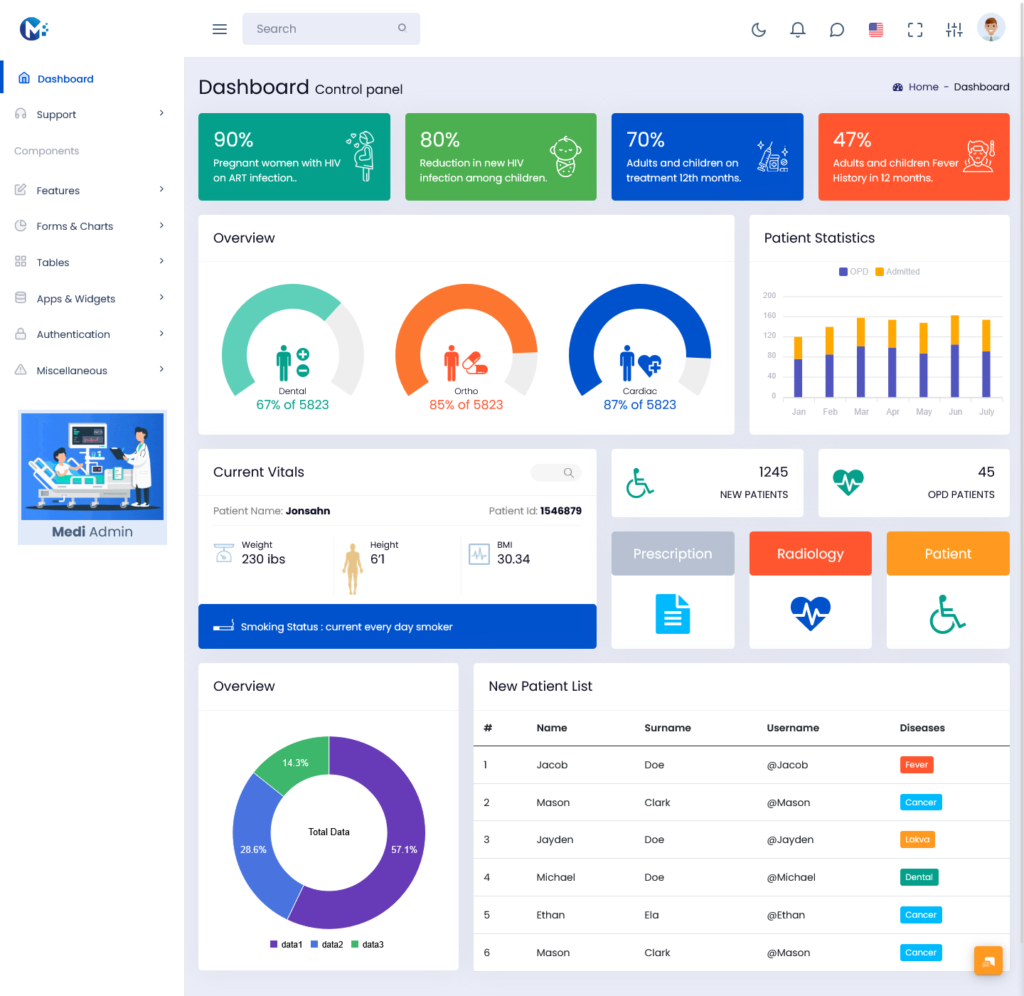Open the Dashboard item in the sidebar
Image resolution: width=1024 pixels, height=996 pixels.
tap(65, 79)
